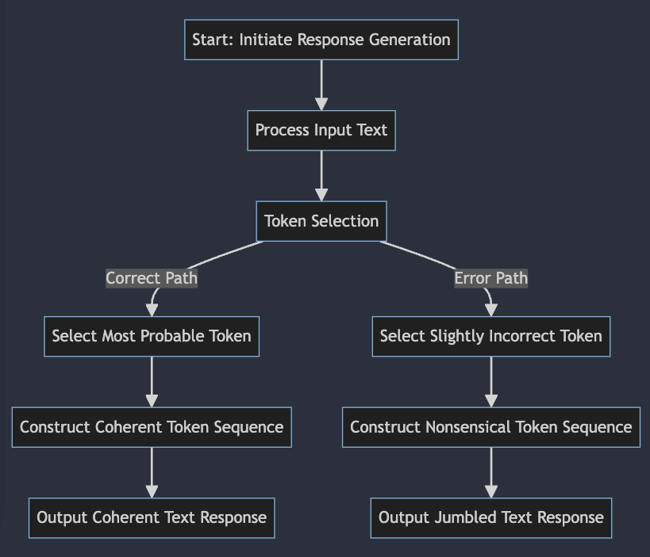This screenshot has width=650, height=557.
Task: Select the Correct Path edge label
Action: point(152,278)
